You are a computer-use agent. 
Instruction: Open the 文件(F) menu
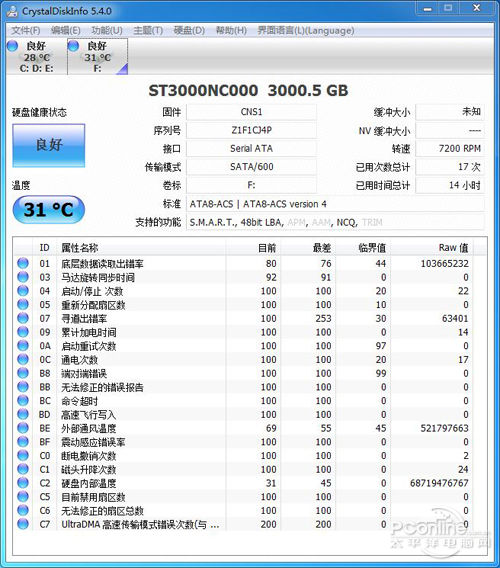(x=25, y=30)
